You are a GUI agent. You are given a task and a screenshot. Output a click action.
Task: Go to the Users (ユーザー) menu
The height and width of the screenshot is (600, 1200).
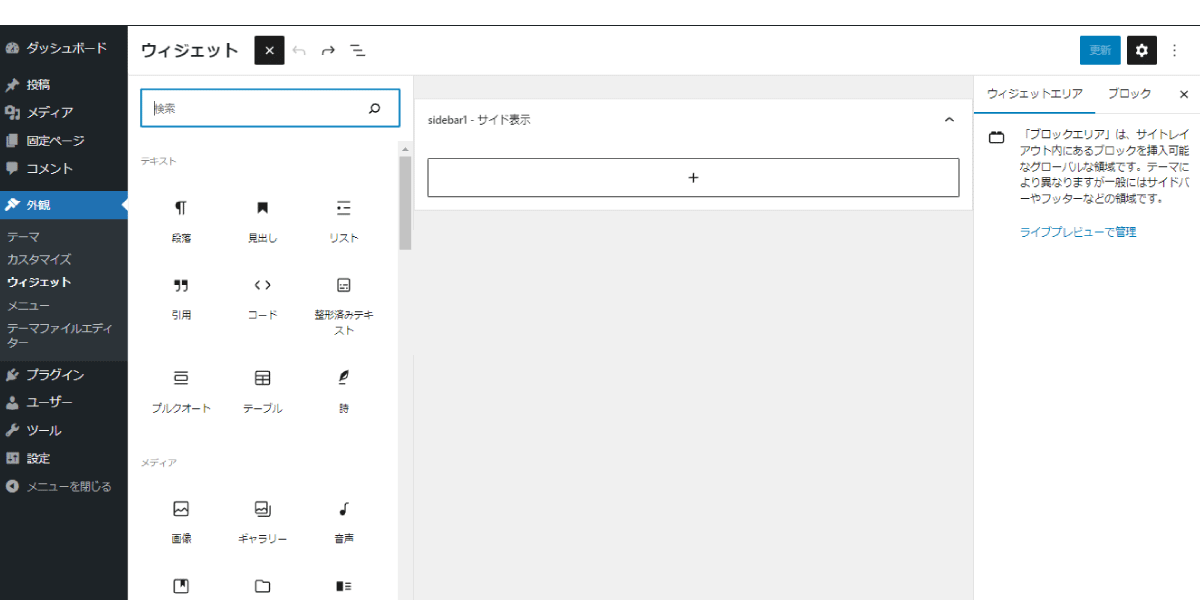click(x=64, y=403)
